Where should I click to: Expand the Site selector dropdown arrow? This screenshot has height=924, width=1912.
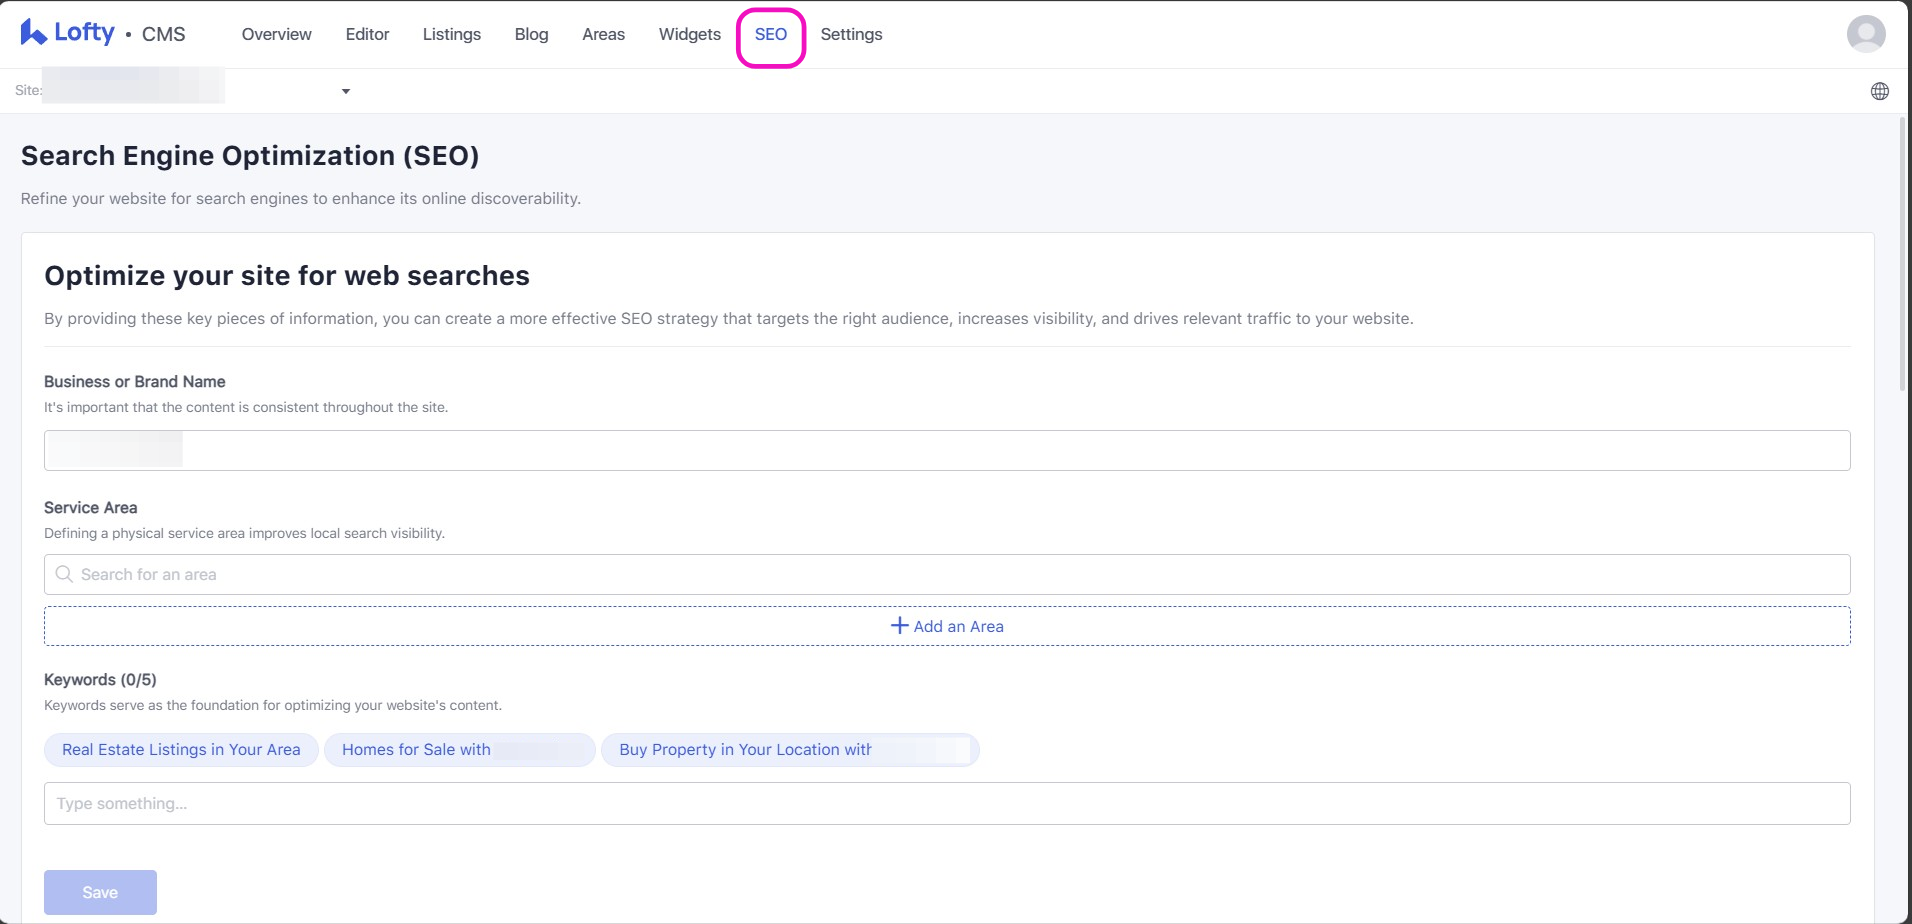click(x=346, y=91)
